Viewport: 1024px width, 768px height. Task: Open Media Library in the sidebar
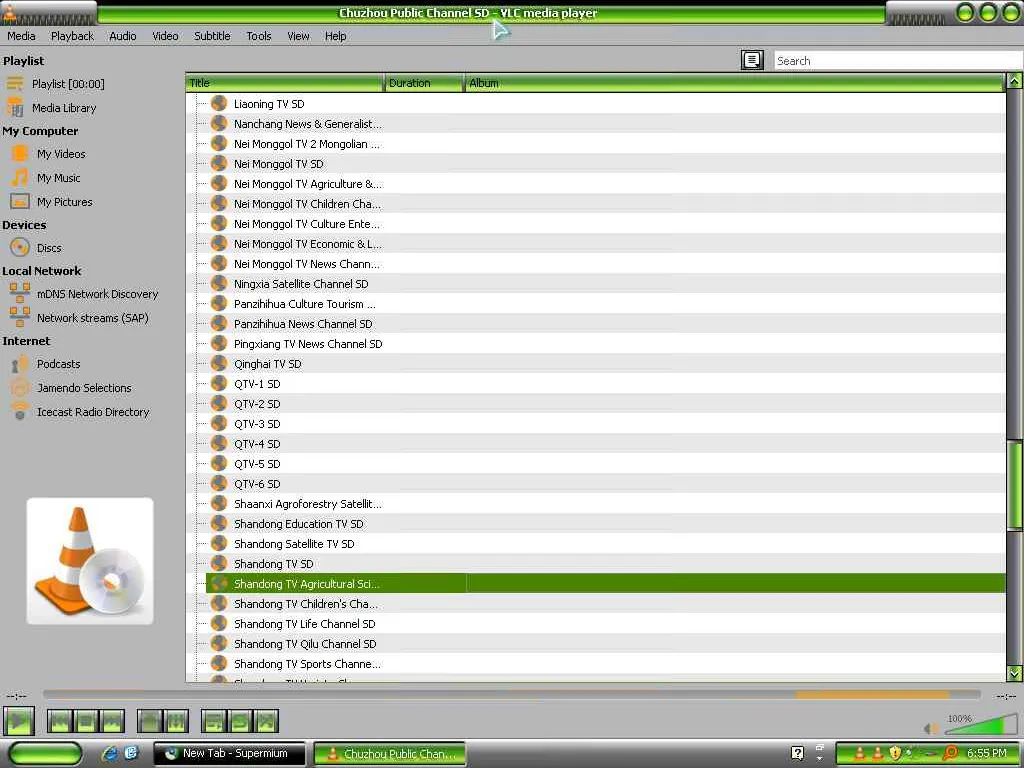click(x=64, y=108)
